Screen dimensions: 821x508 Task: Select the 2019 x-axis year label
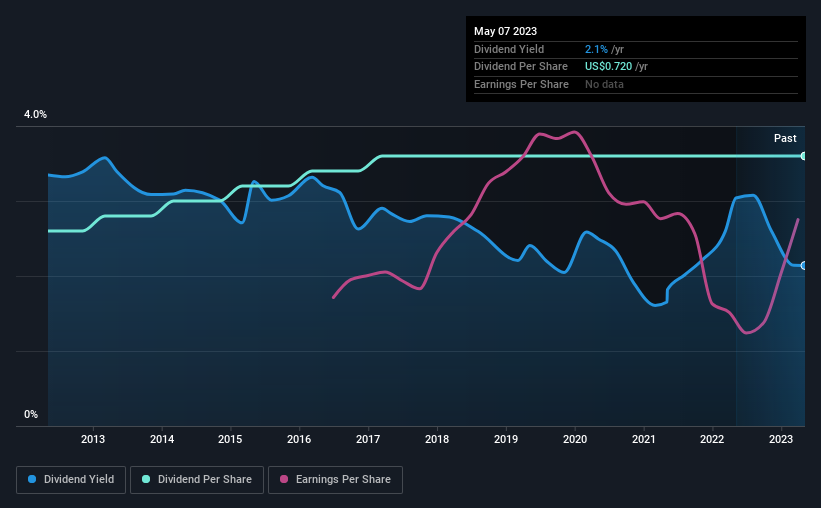506,439
